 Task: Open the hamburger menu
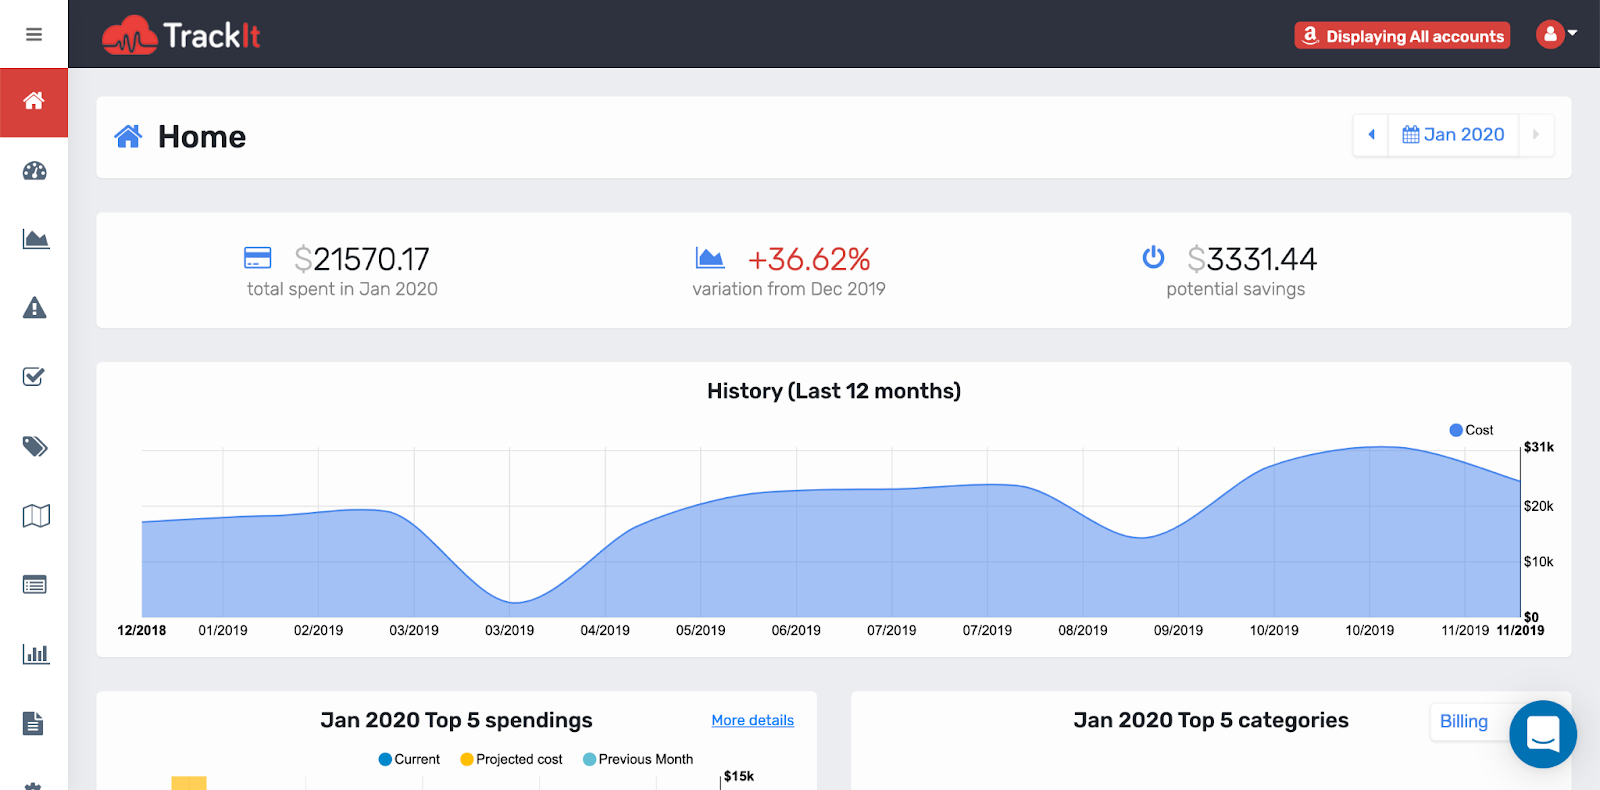(34, 35)
